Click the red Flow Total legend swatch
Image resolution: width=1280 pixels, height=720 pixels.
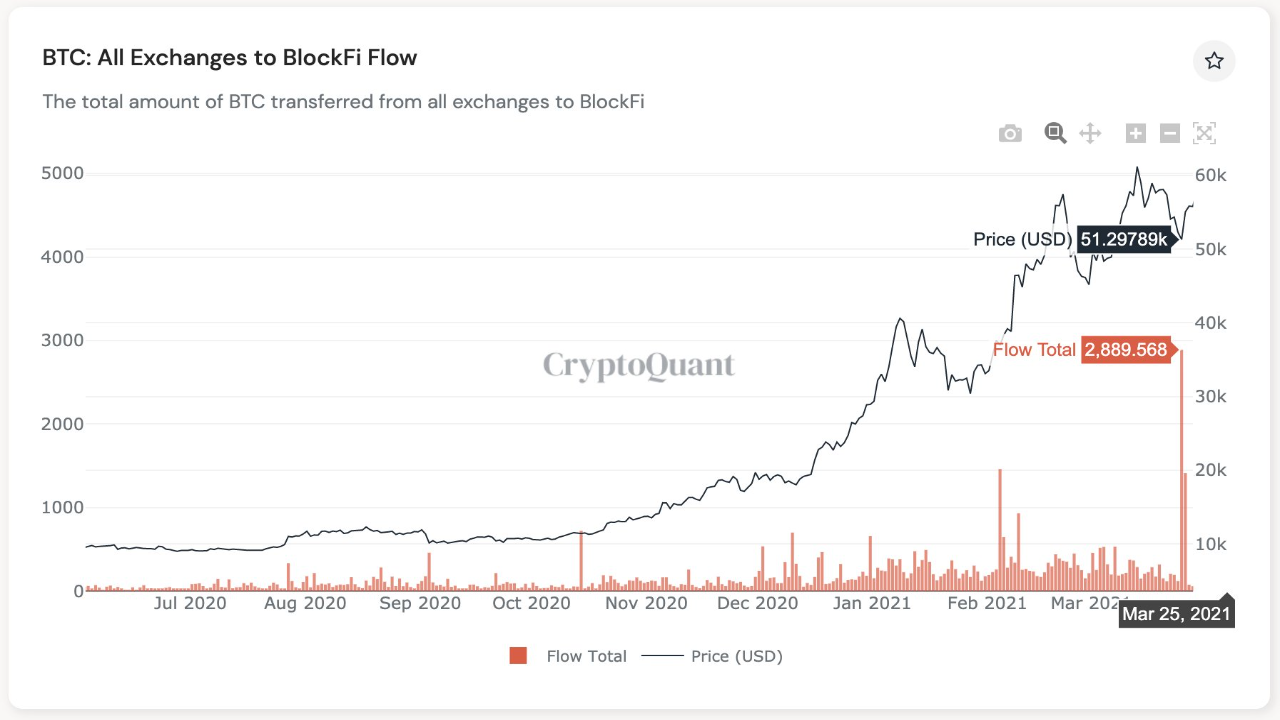pyautogui.click(x=517, y=656)
